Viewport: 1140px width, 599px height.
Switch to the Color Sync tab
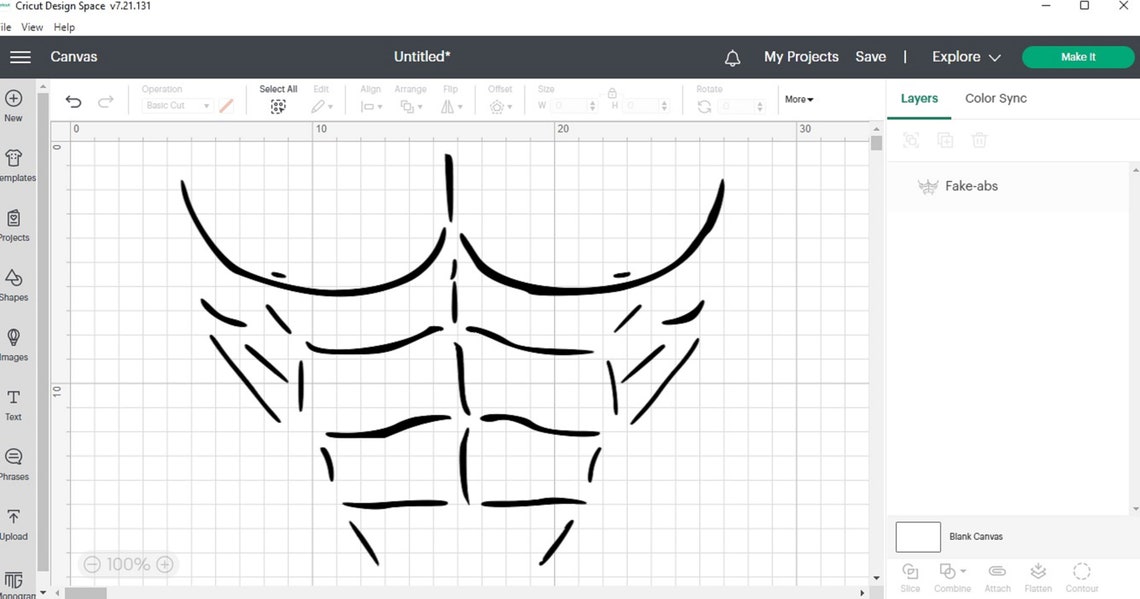pyautogui.click(x=996, y=98)
